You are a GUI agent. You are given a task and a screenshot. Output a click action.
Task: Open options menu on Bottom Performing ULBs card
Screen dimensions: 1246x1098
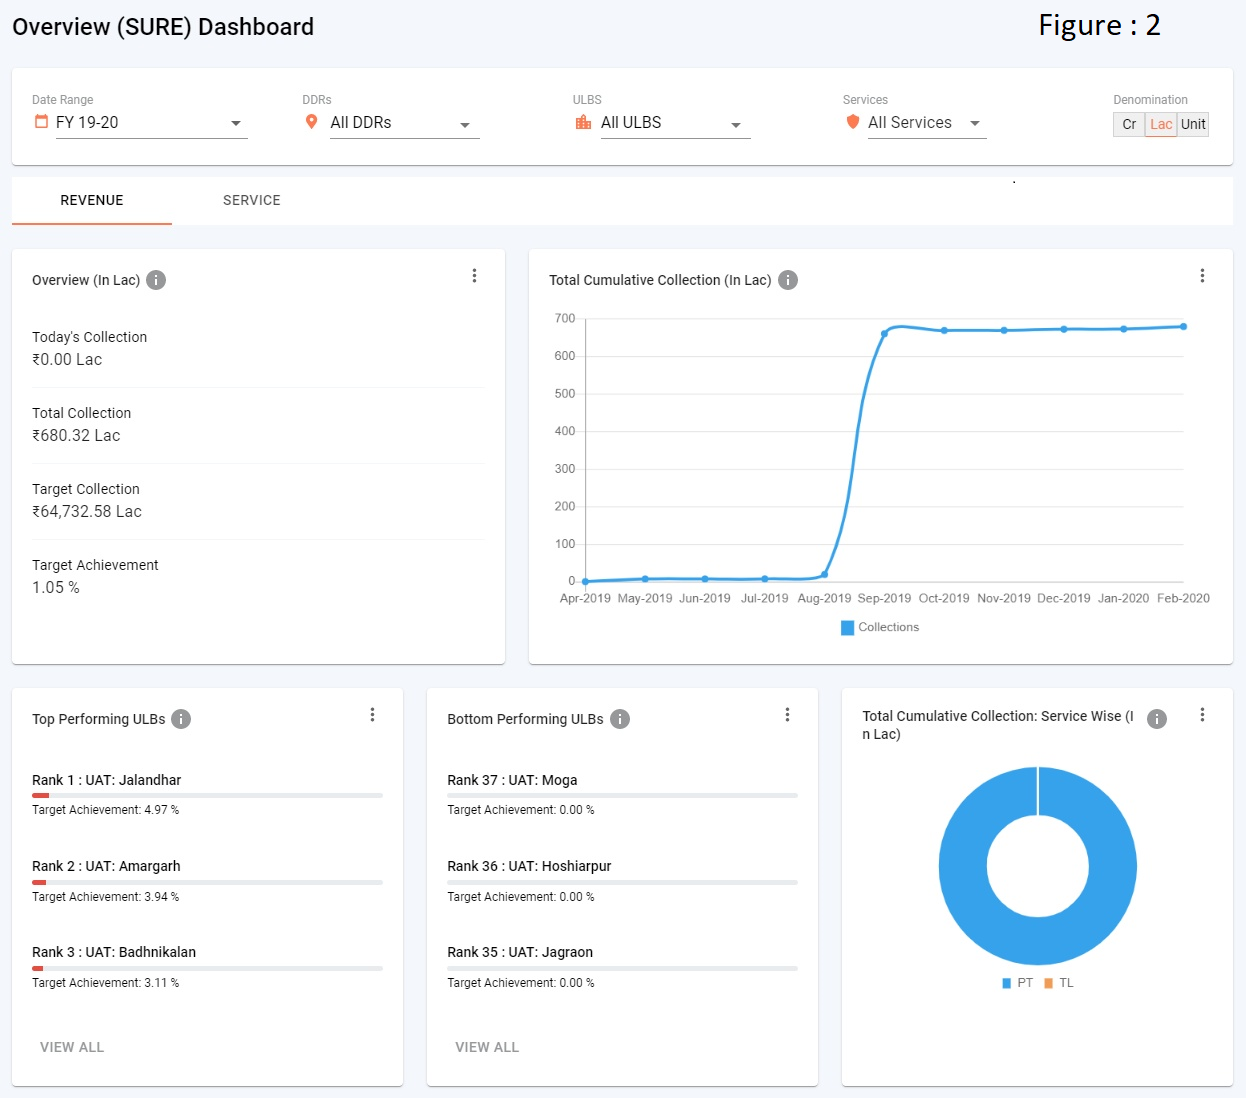787,715
